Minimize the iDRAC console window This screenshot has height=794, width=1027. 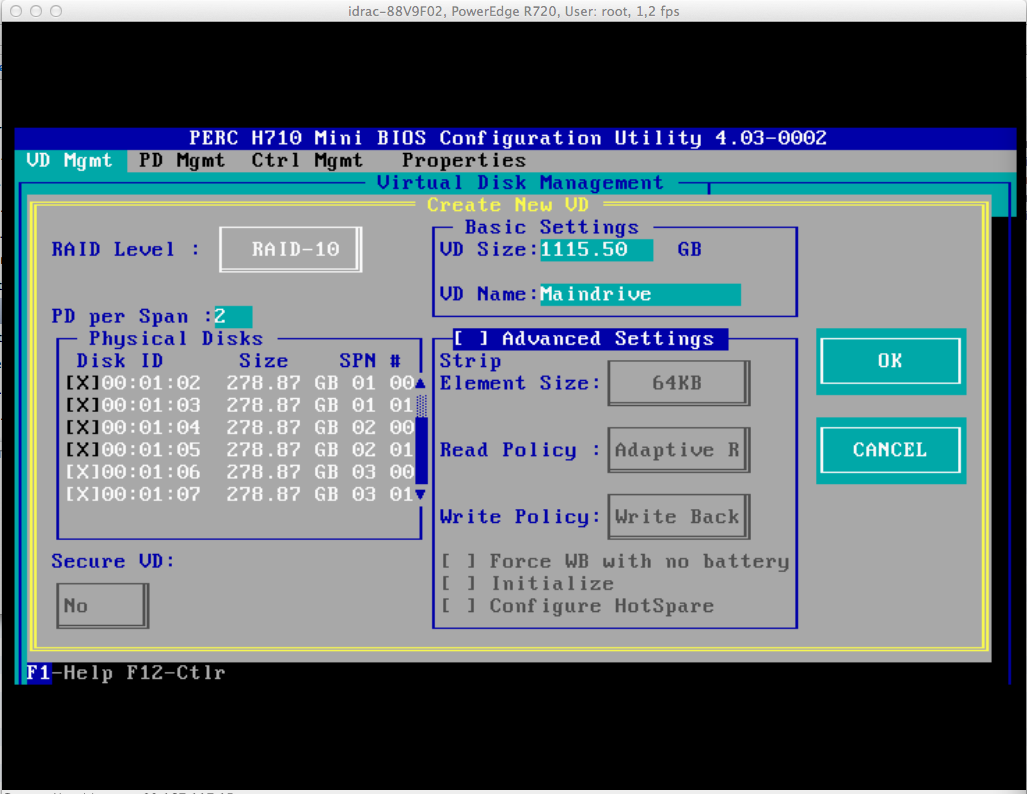click(x=36, y=11)
